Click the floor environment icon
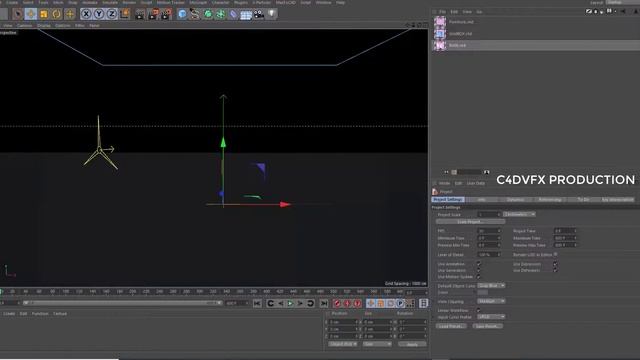Image resolution: width=640 pixels, height=360 pixels. (x=246, y=15)
